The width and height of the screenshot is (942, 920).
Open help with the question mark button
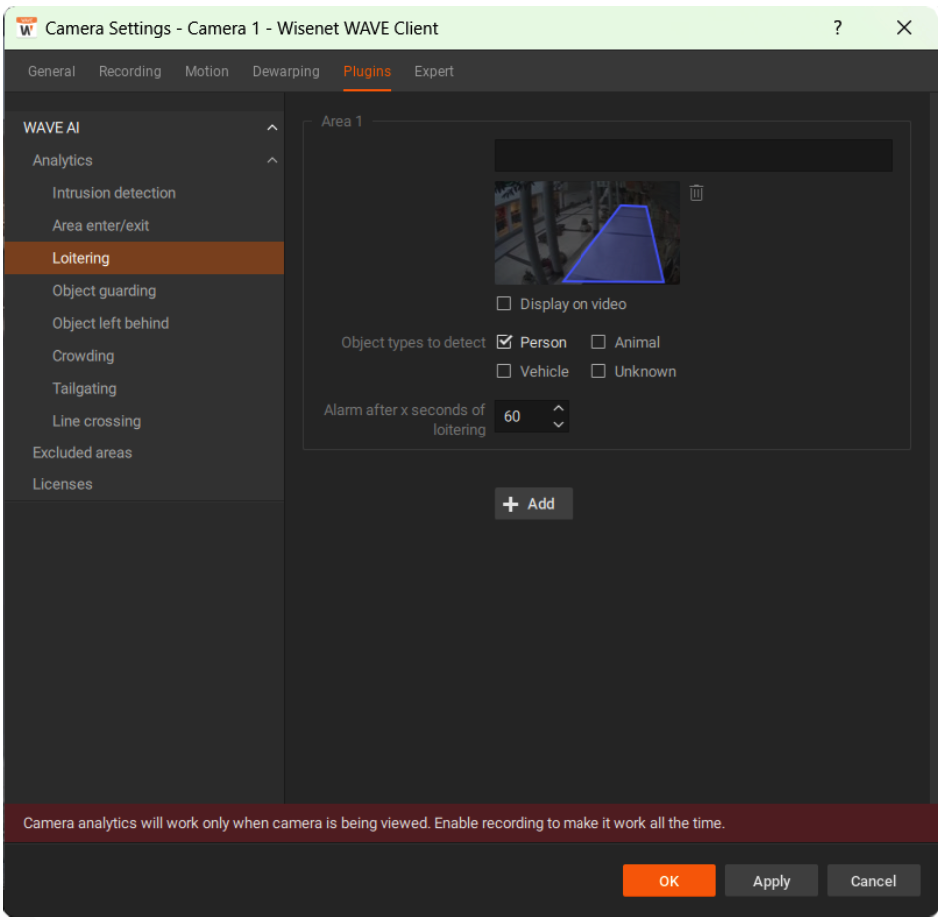(x=837, y=28)
